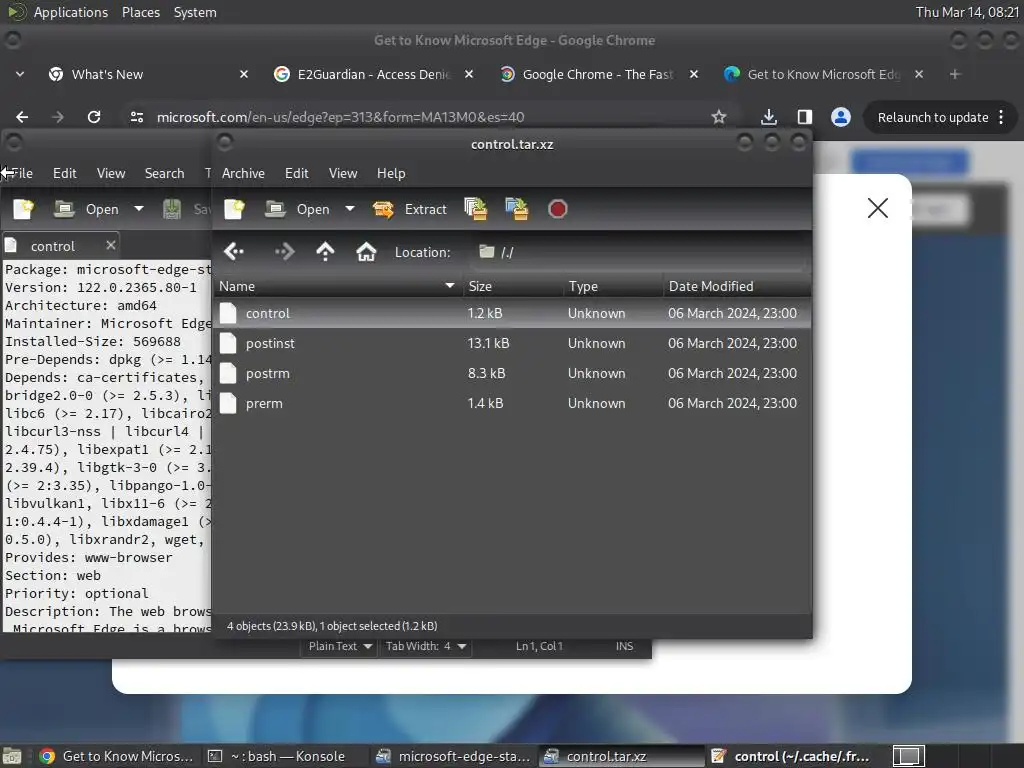Open the System menu
The image size is (1024, 768).
click(x=195, y=12)
